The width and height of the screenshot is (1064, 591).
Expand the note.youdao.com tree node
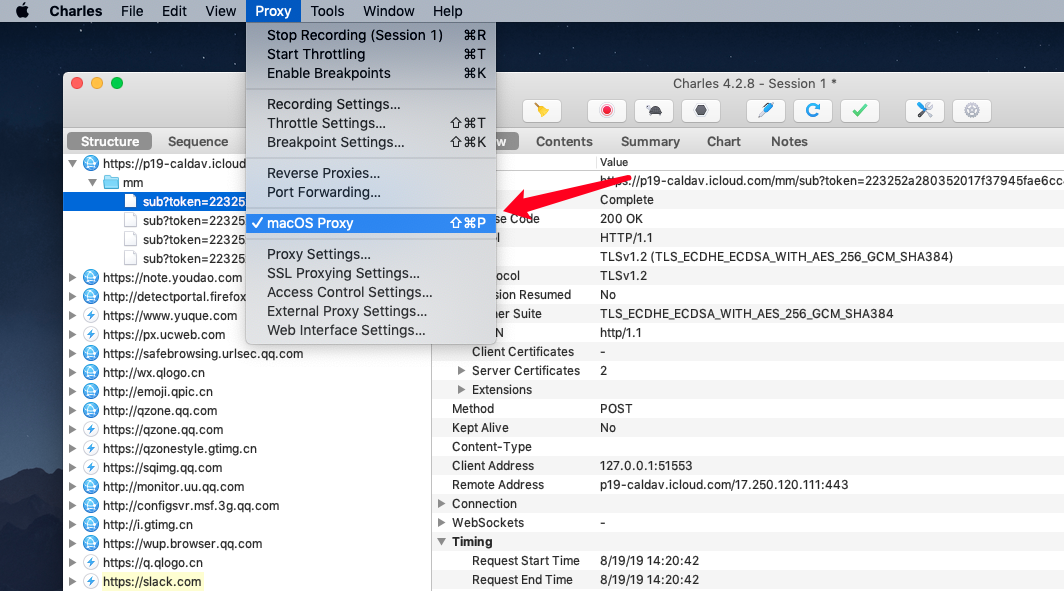pos(73,278)
